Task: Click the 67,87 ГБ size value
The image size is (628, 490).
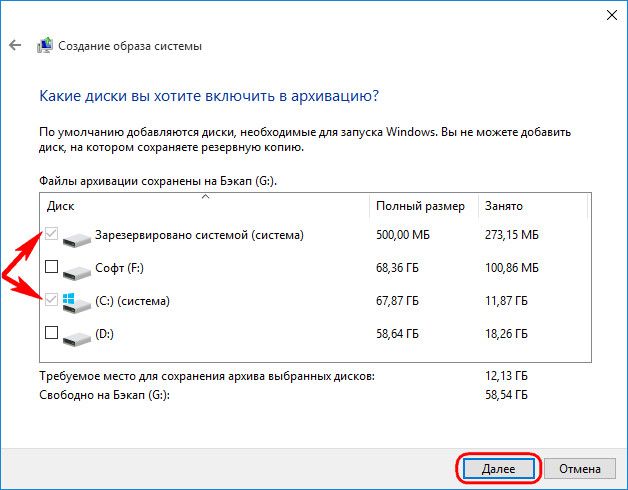Action: (397, 301)
